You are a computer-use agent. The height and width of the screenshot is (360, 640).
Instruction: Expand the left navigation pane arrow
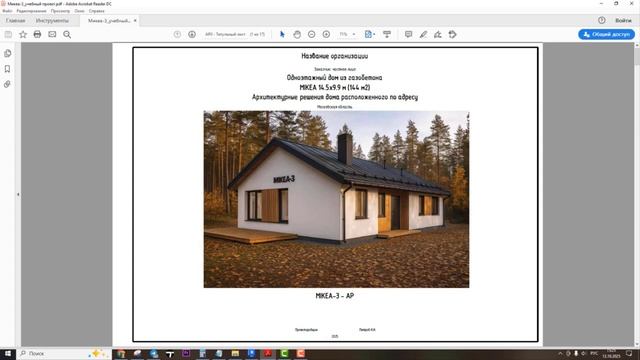click(18, 195)
